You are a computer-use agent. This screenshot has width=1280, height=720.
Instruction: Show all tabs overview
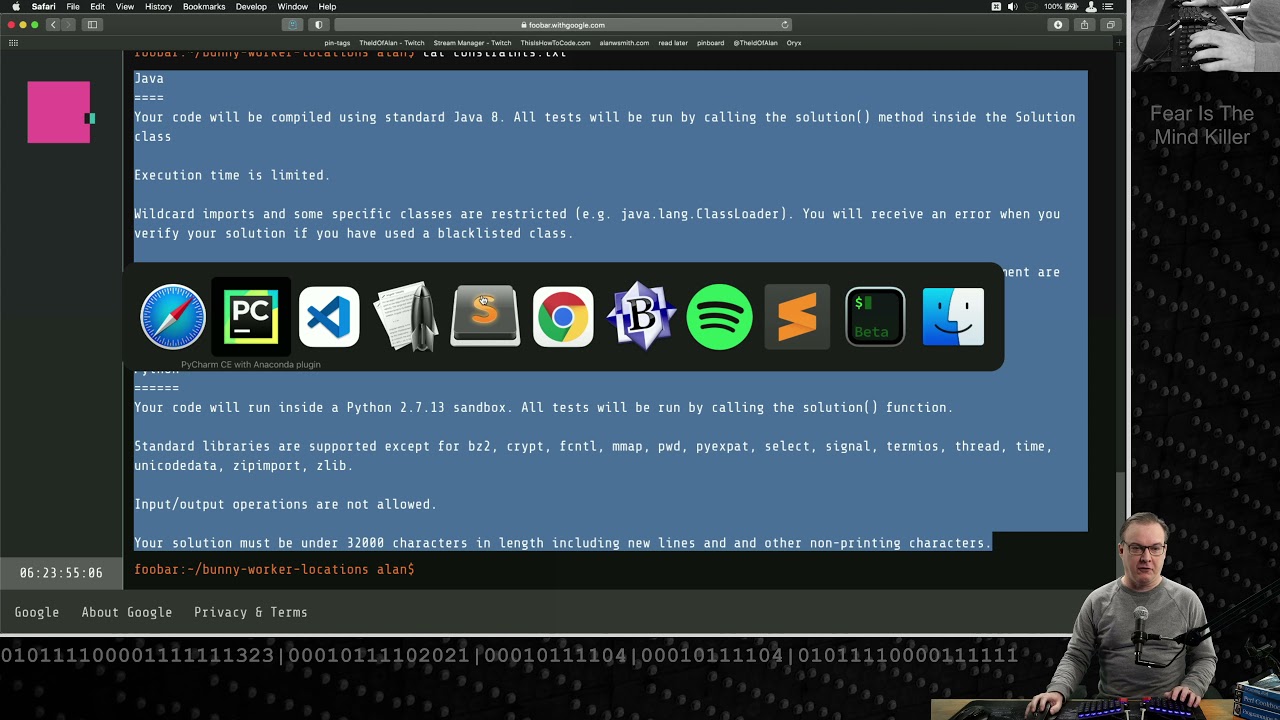tap(1110, 25)
